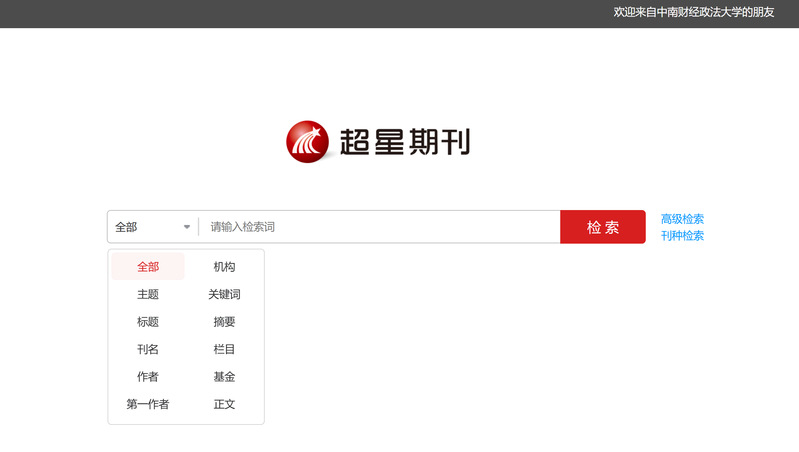
Task: Choose 基金 from the dropdown options
Action: coord(224,377)
